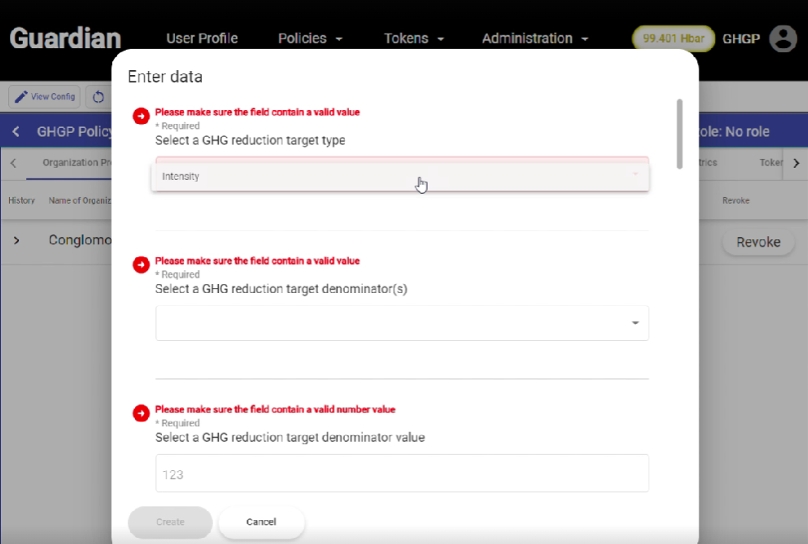Click the red error icon for denominator value
808x544 pixels.
(x=141, y=413)
